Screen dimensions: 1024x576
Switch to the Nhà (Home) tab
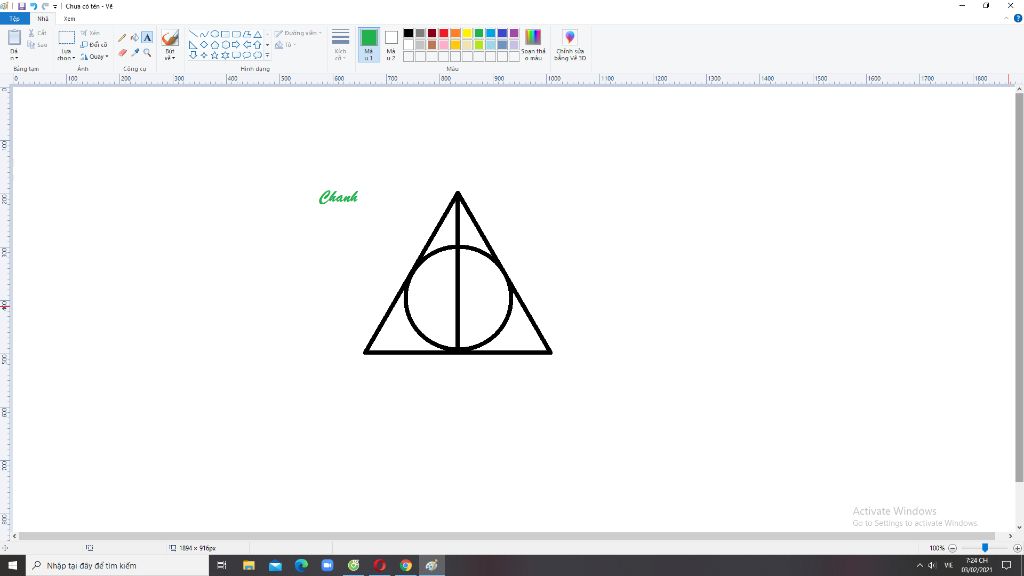43,18
